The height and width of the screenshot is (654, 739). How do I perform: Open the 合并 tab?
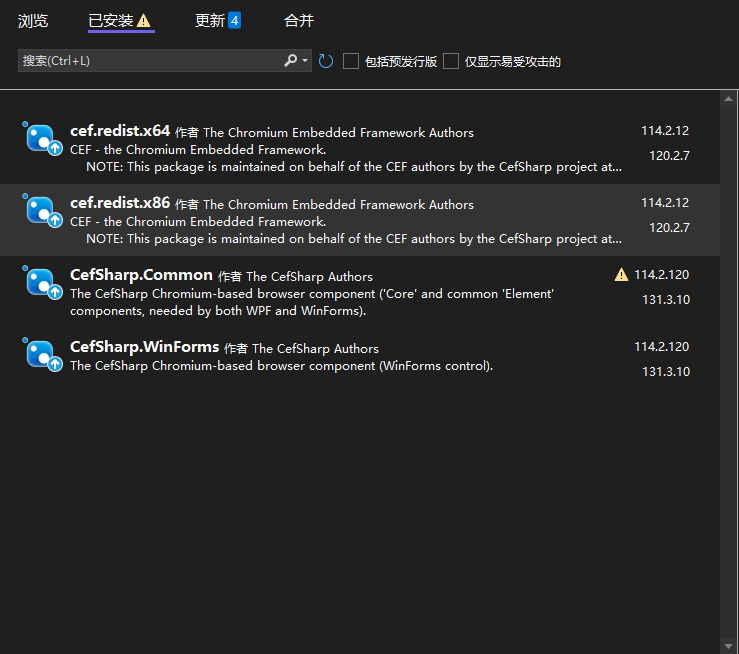click(299, 21)
